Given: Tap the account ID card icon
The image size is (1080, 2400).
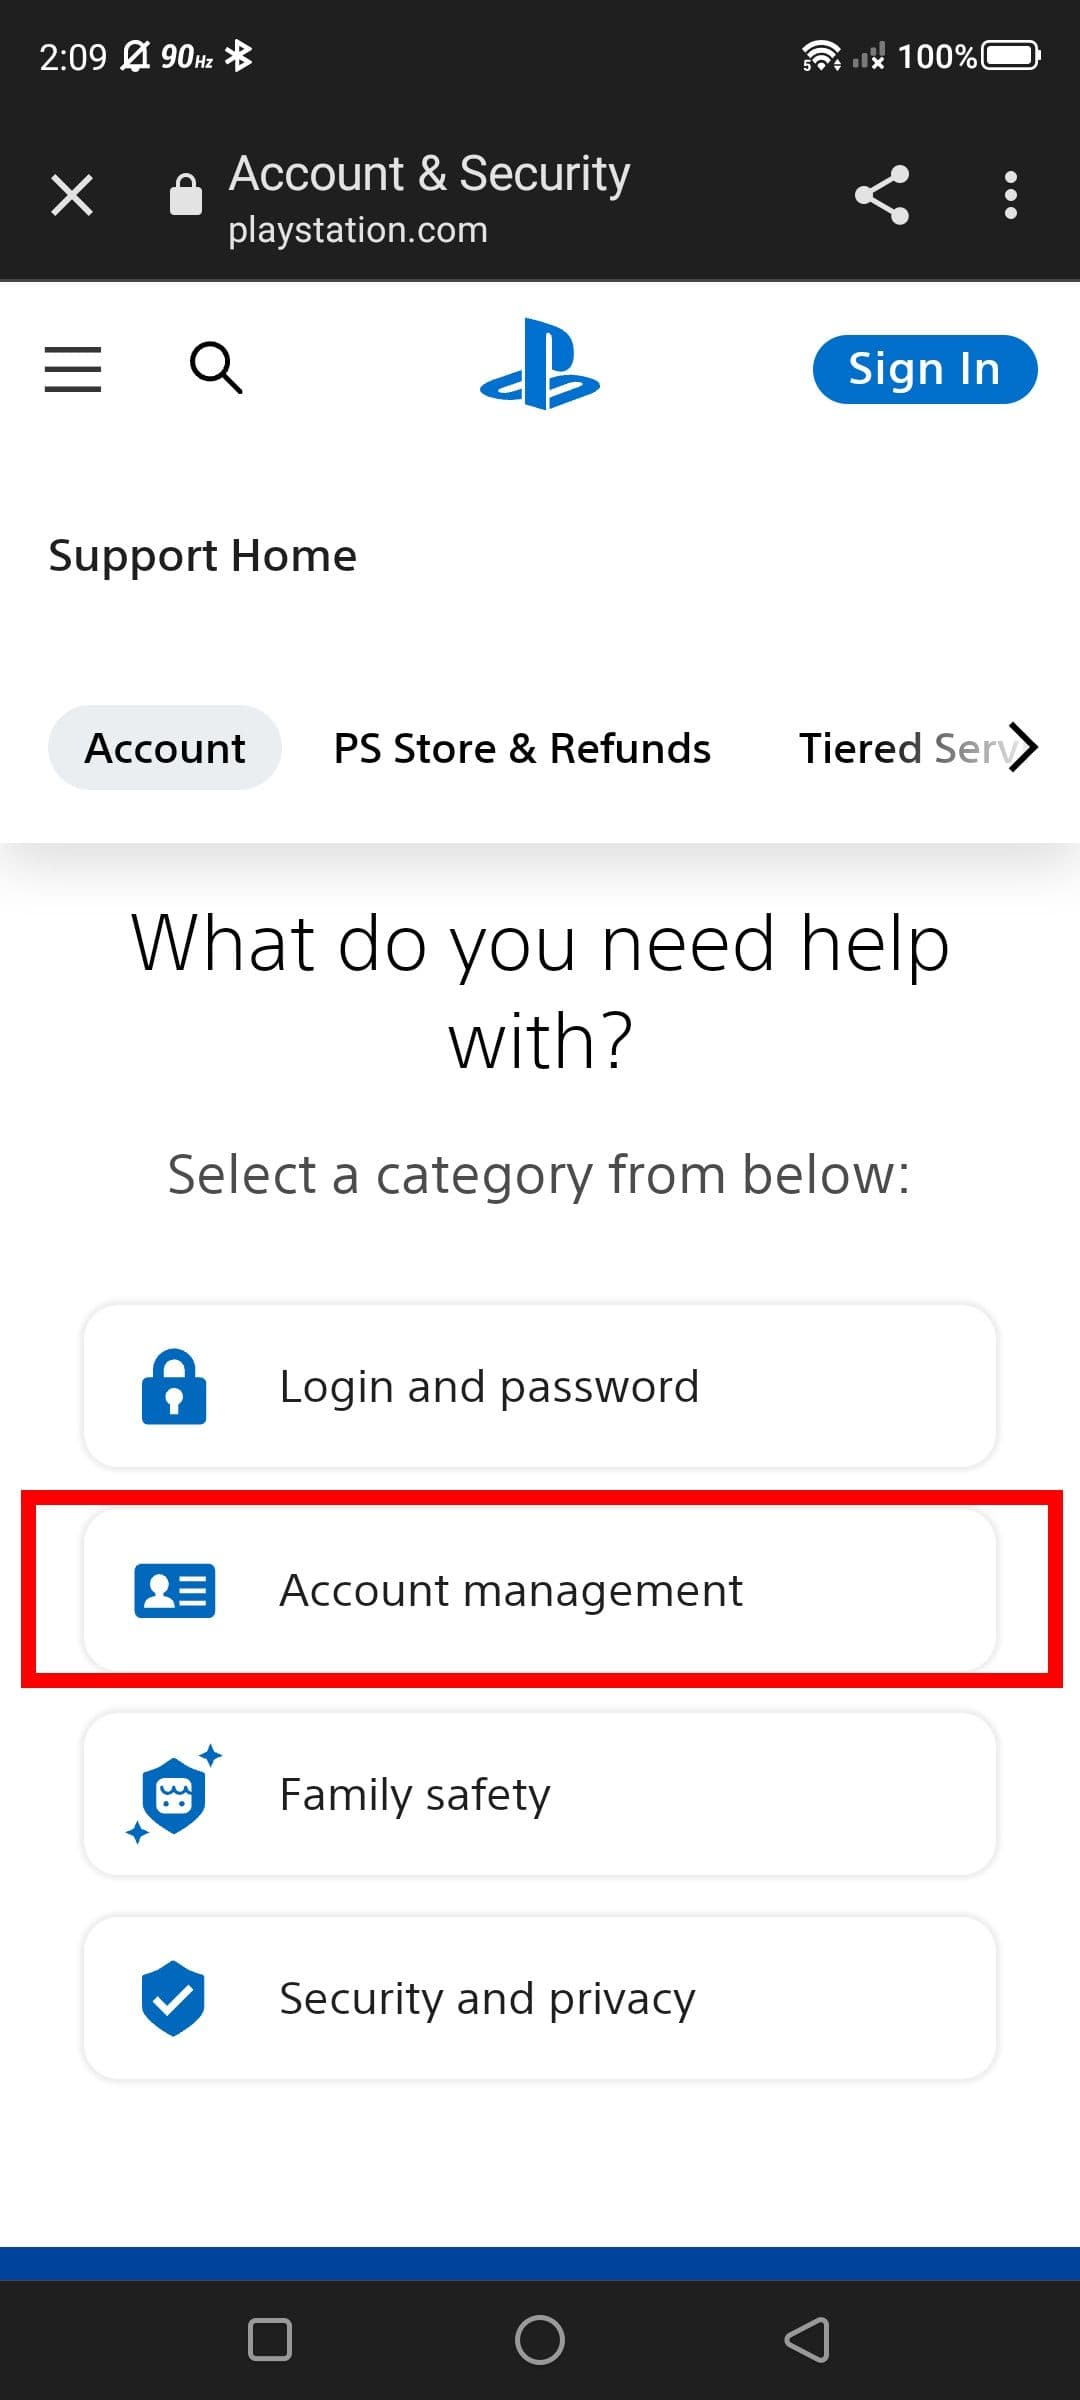Looking at the screenshot, I should 174,1590.
